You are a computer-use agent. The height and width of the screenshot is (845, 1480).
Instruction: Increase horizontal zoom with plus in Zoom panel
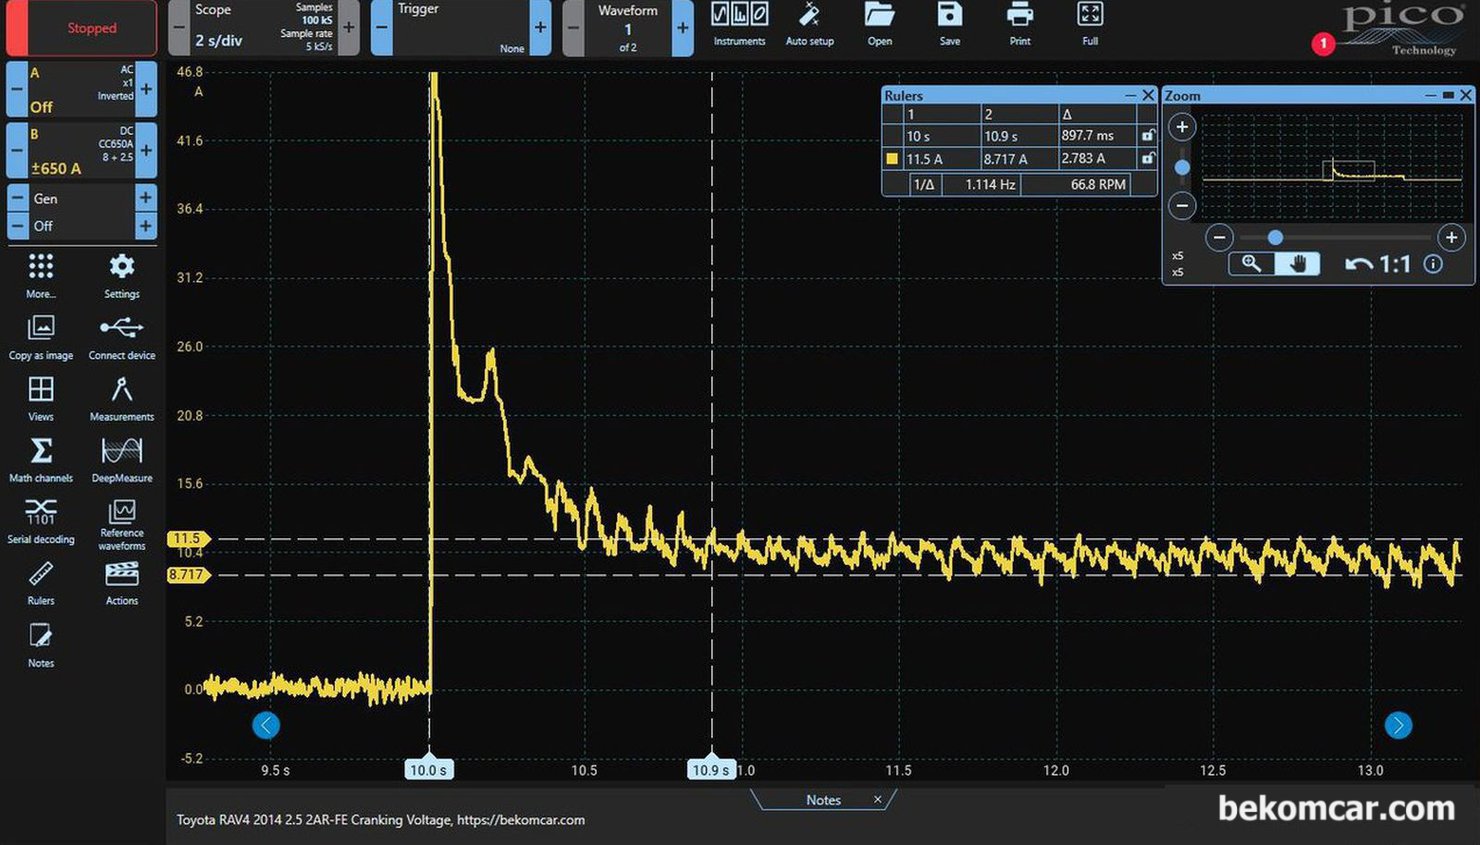point(1451,237)
